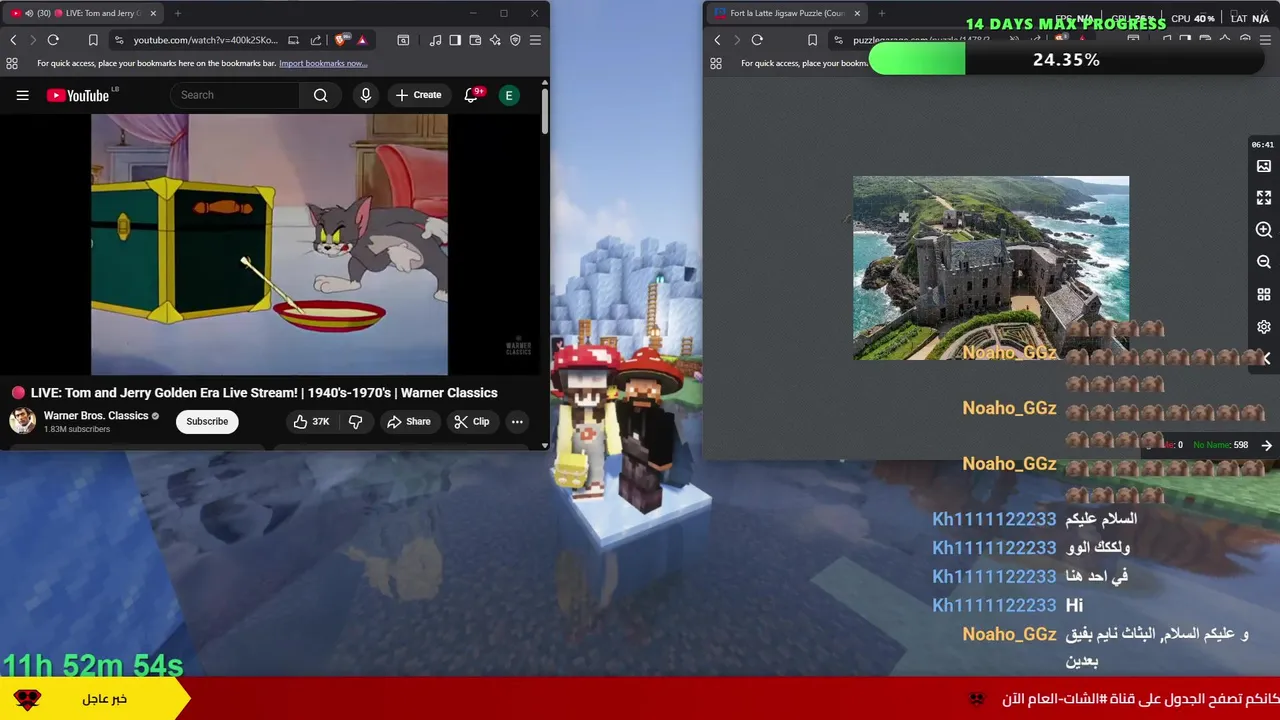
Task: Open Brave Wallet icon in YouTube window
Action: coord(475,40)
